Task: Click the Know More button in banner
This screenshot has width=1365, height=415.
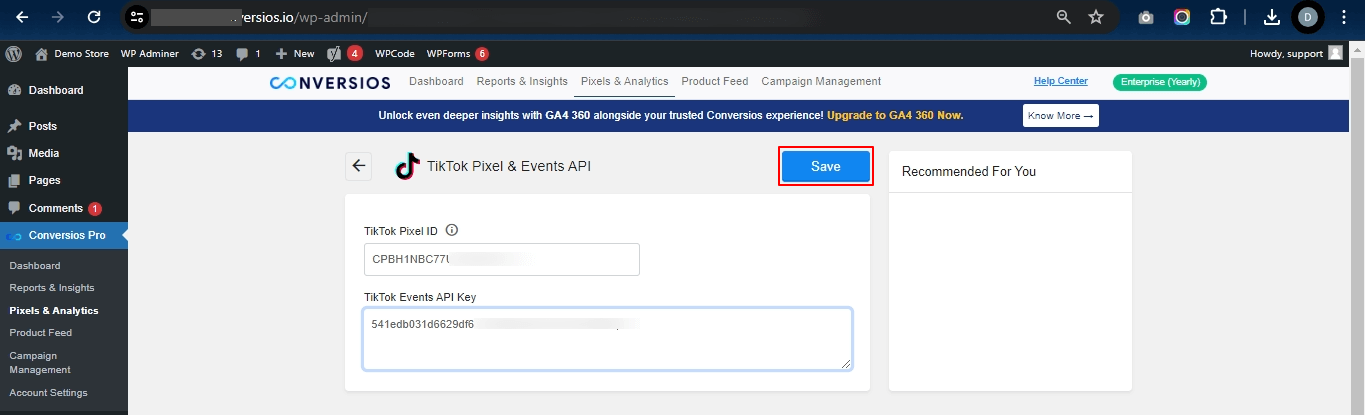Action: (1061, 116)
